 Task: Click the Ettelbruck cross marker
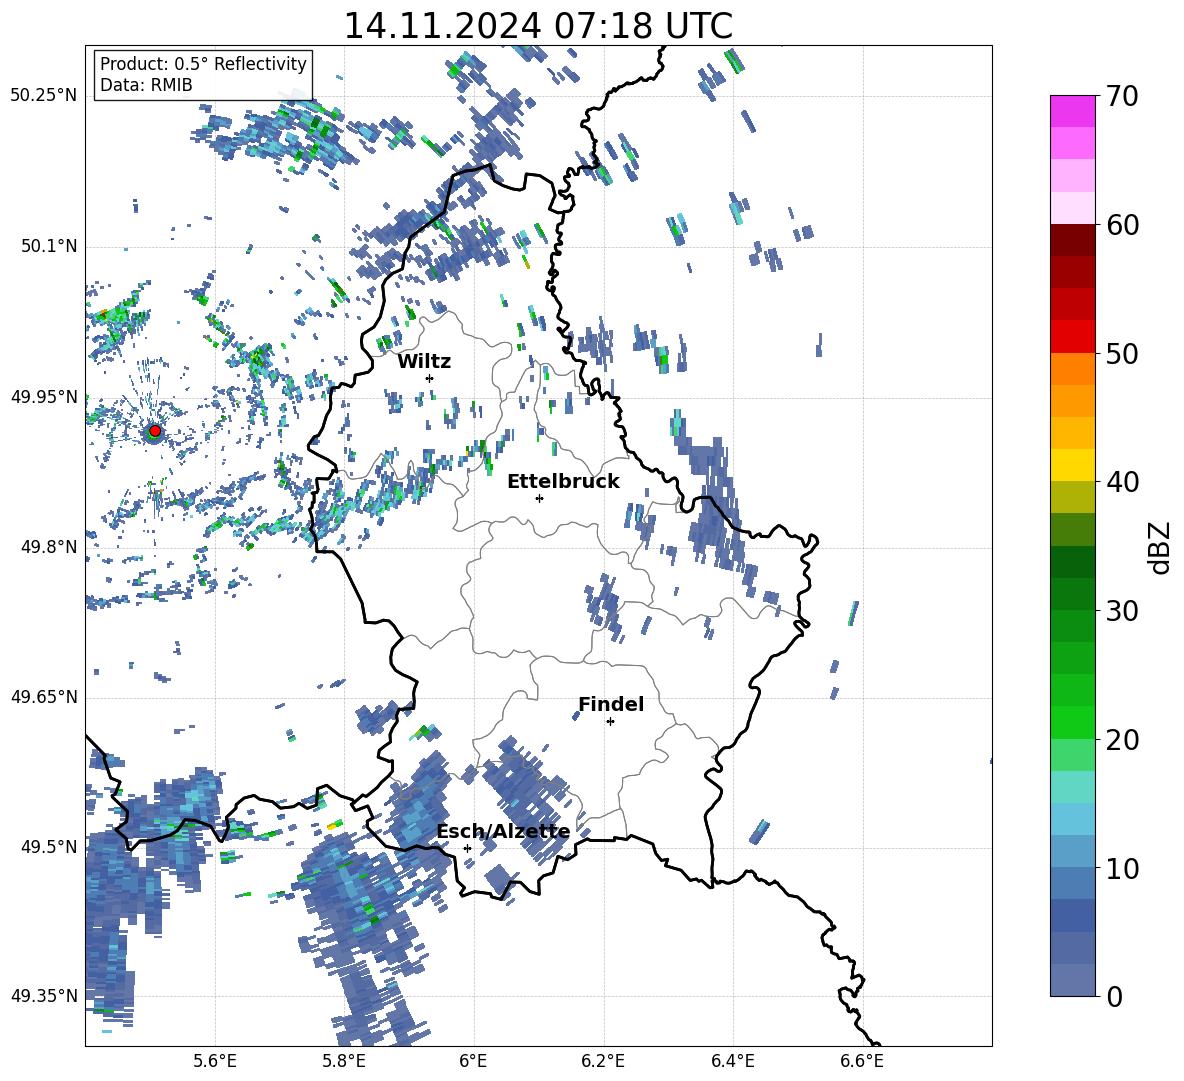point(539,498)
